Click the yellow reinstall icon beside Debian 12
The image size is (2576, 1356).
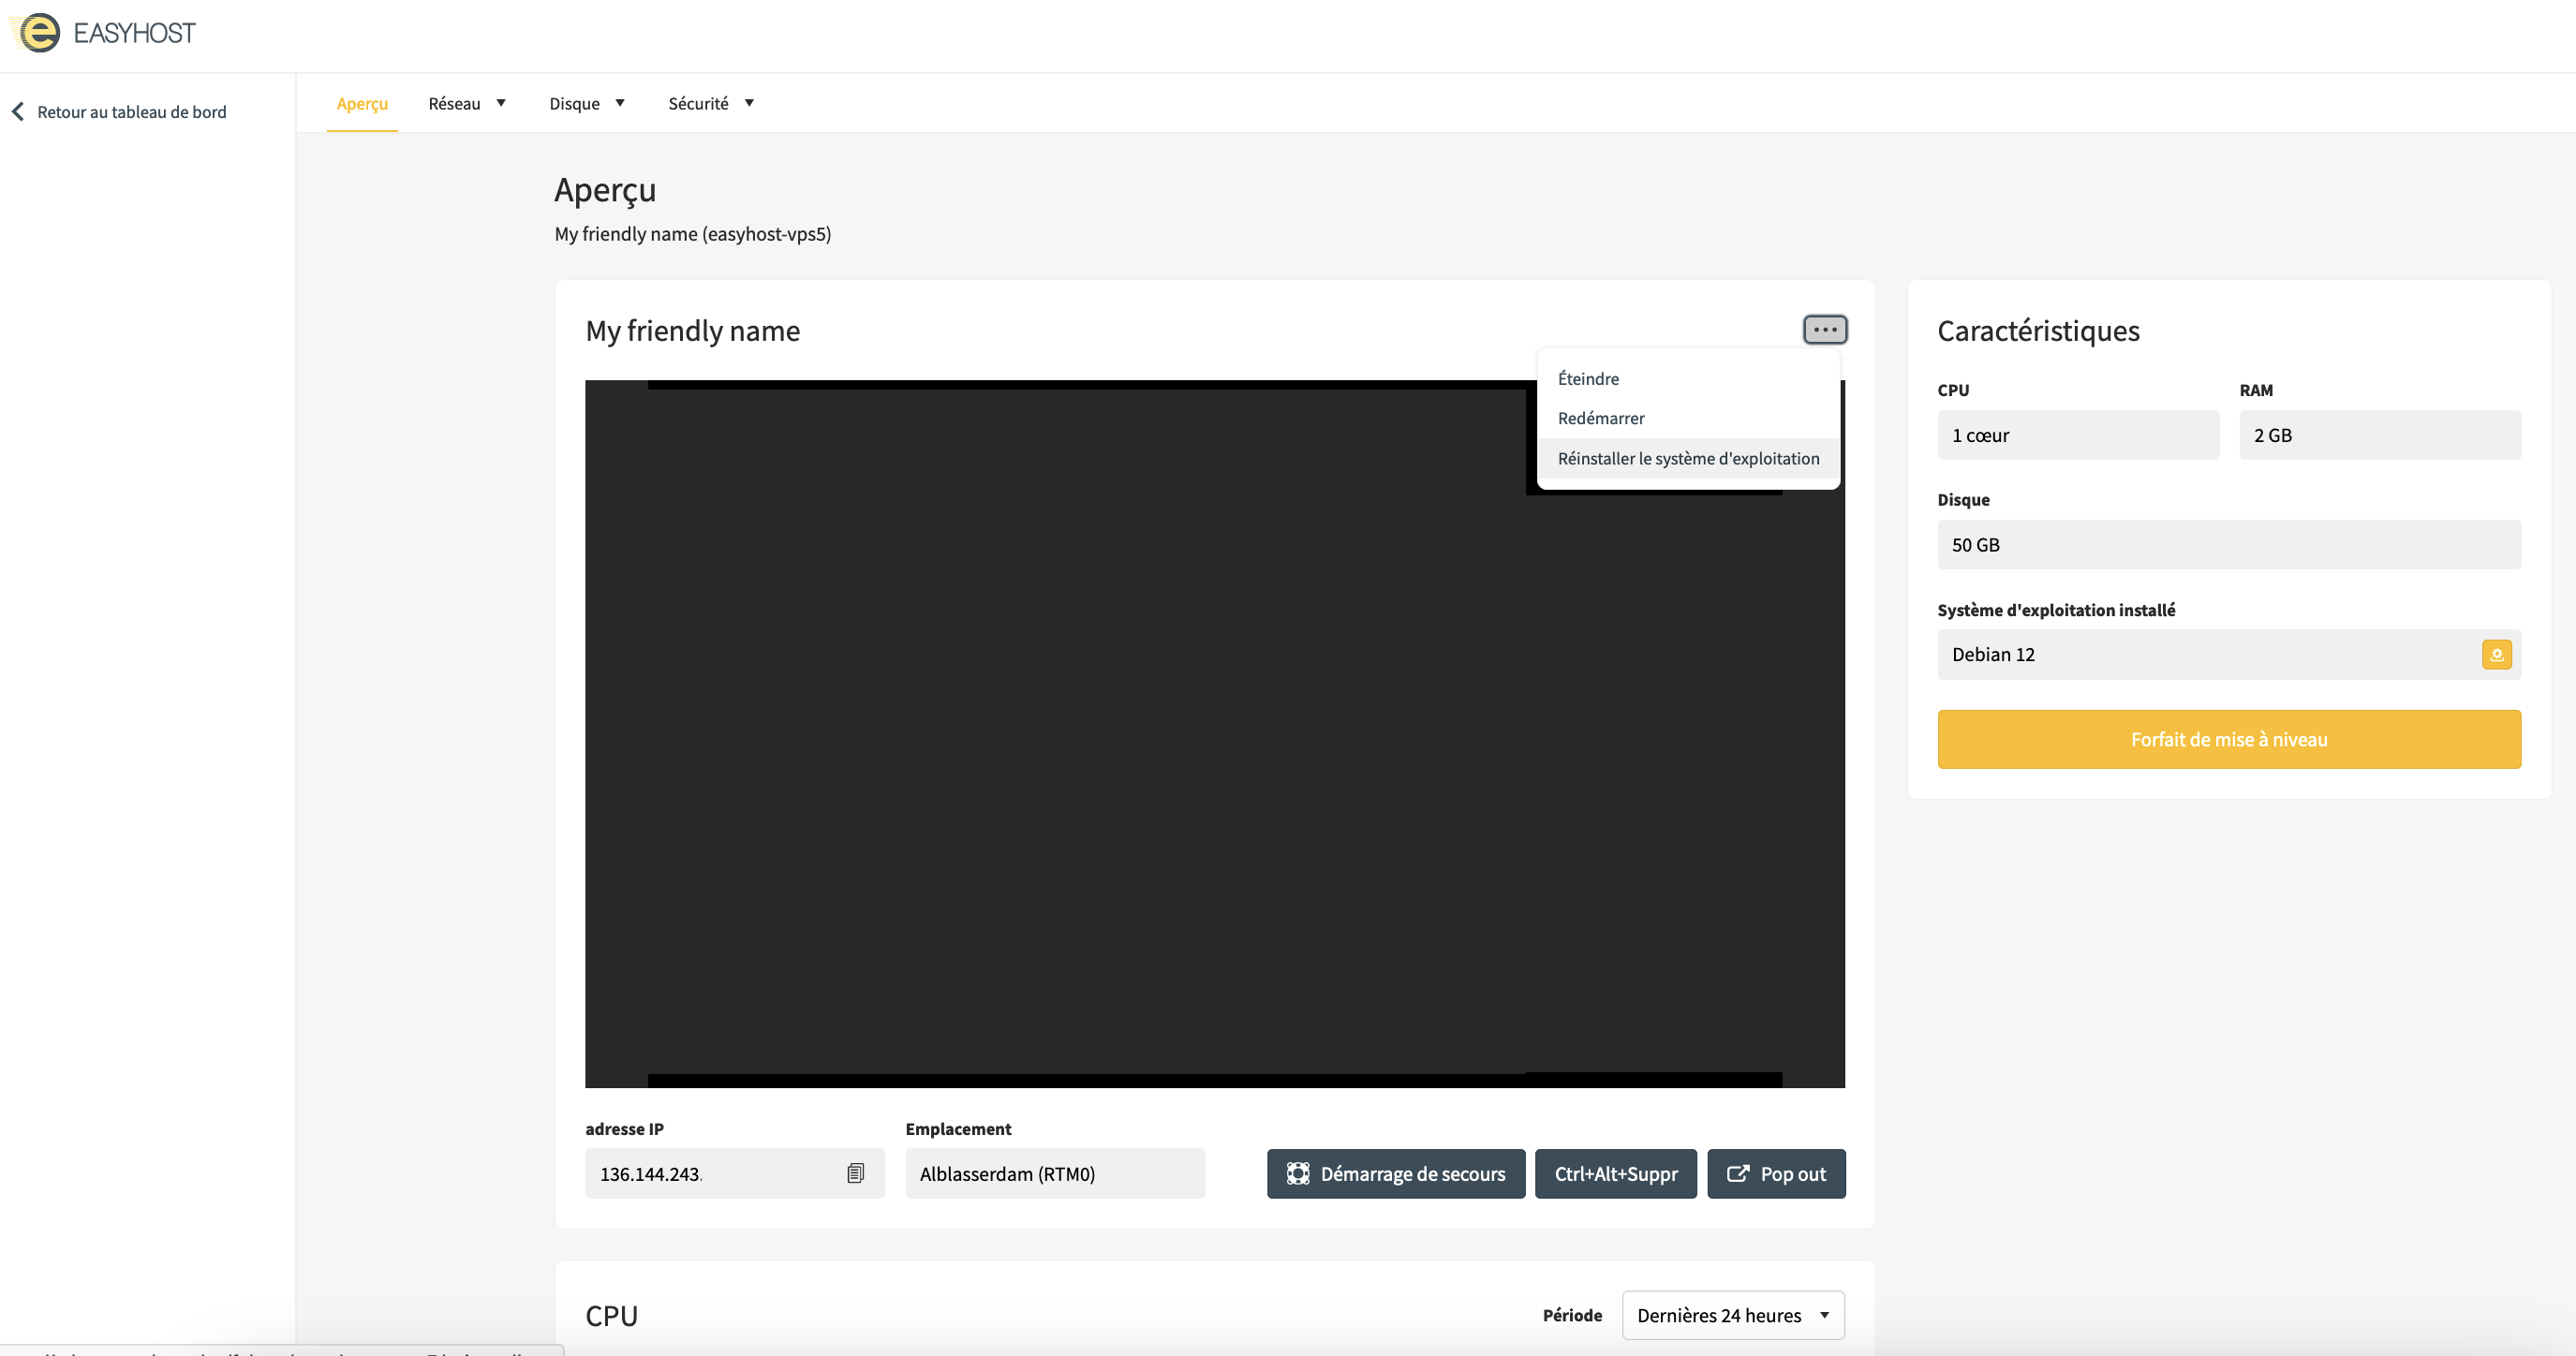click(x=2496, y=655)
